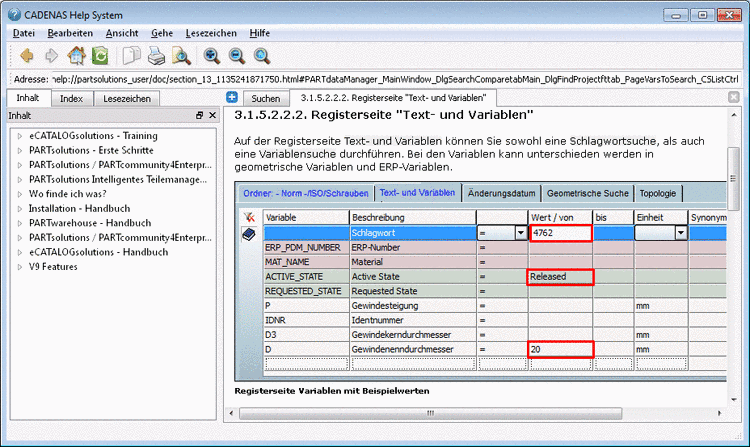Switch to the Lesezeichen sidebar tab

pyautogui.click(x=127, y=98)
